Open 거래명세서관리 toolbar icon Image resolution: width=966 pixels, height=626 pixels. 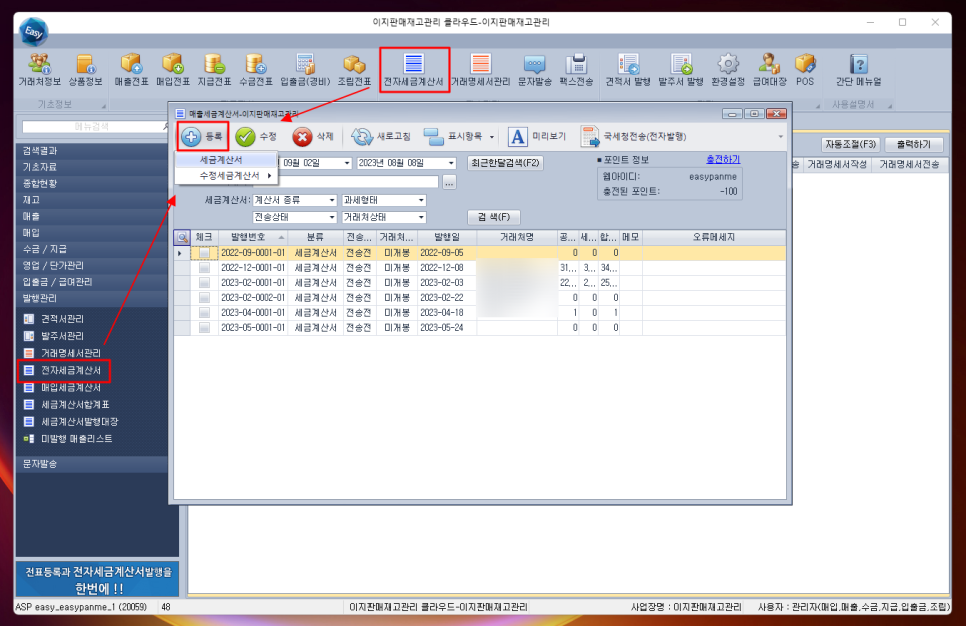pyautogui.click(x=481, y=70)
